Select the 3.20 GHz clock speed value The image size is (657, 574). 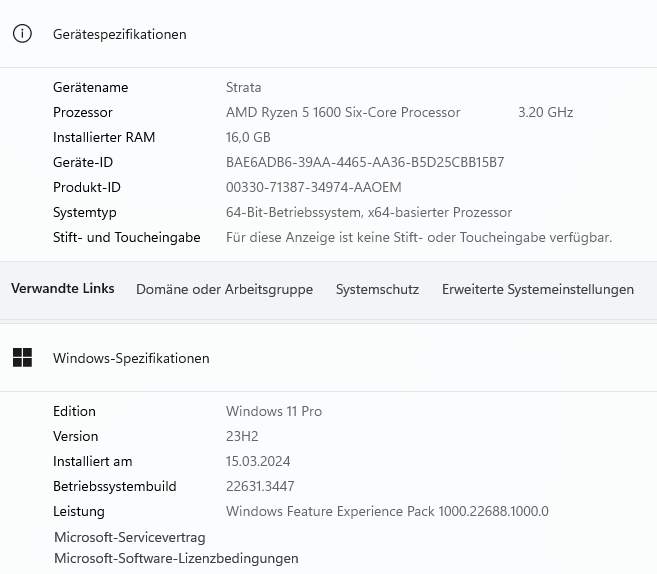click(x=546, y=112)
